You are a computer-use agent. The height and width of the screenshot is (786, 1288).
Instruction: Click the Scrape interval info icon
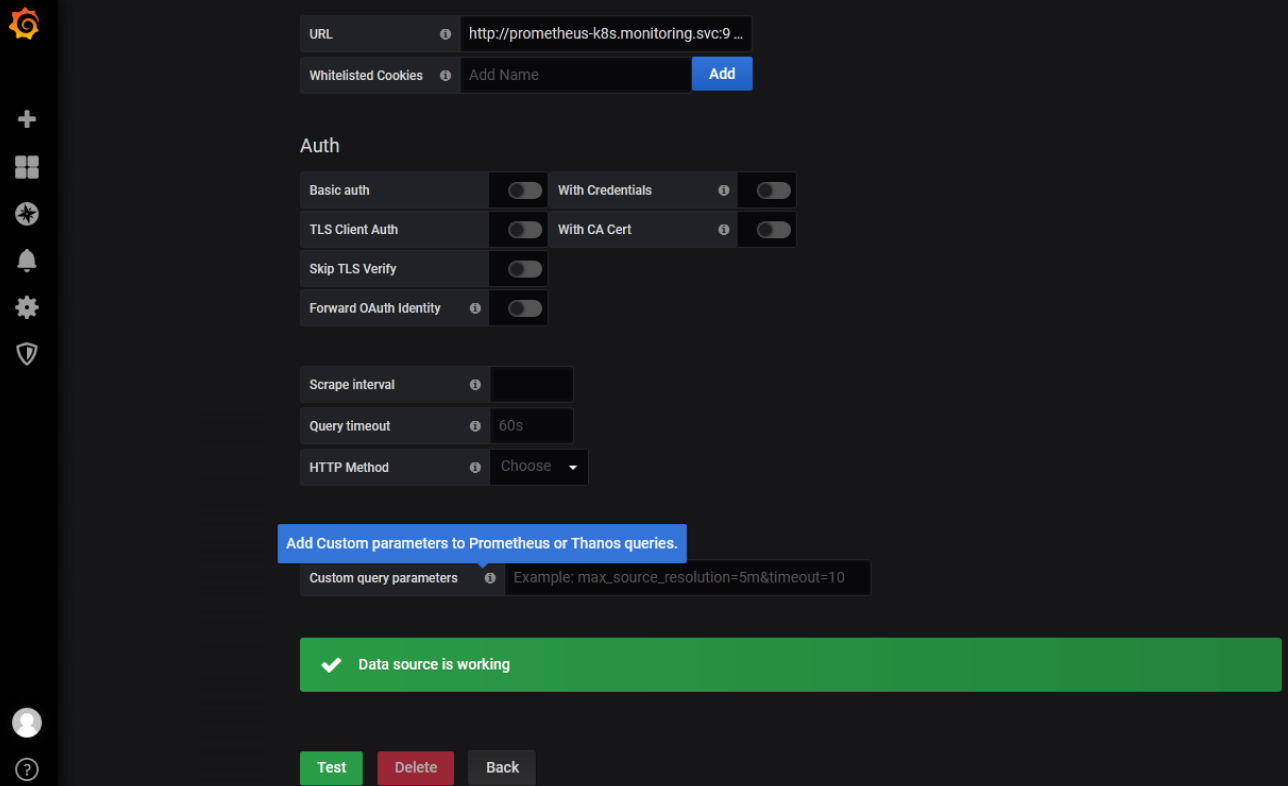[475, 384]
